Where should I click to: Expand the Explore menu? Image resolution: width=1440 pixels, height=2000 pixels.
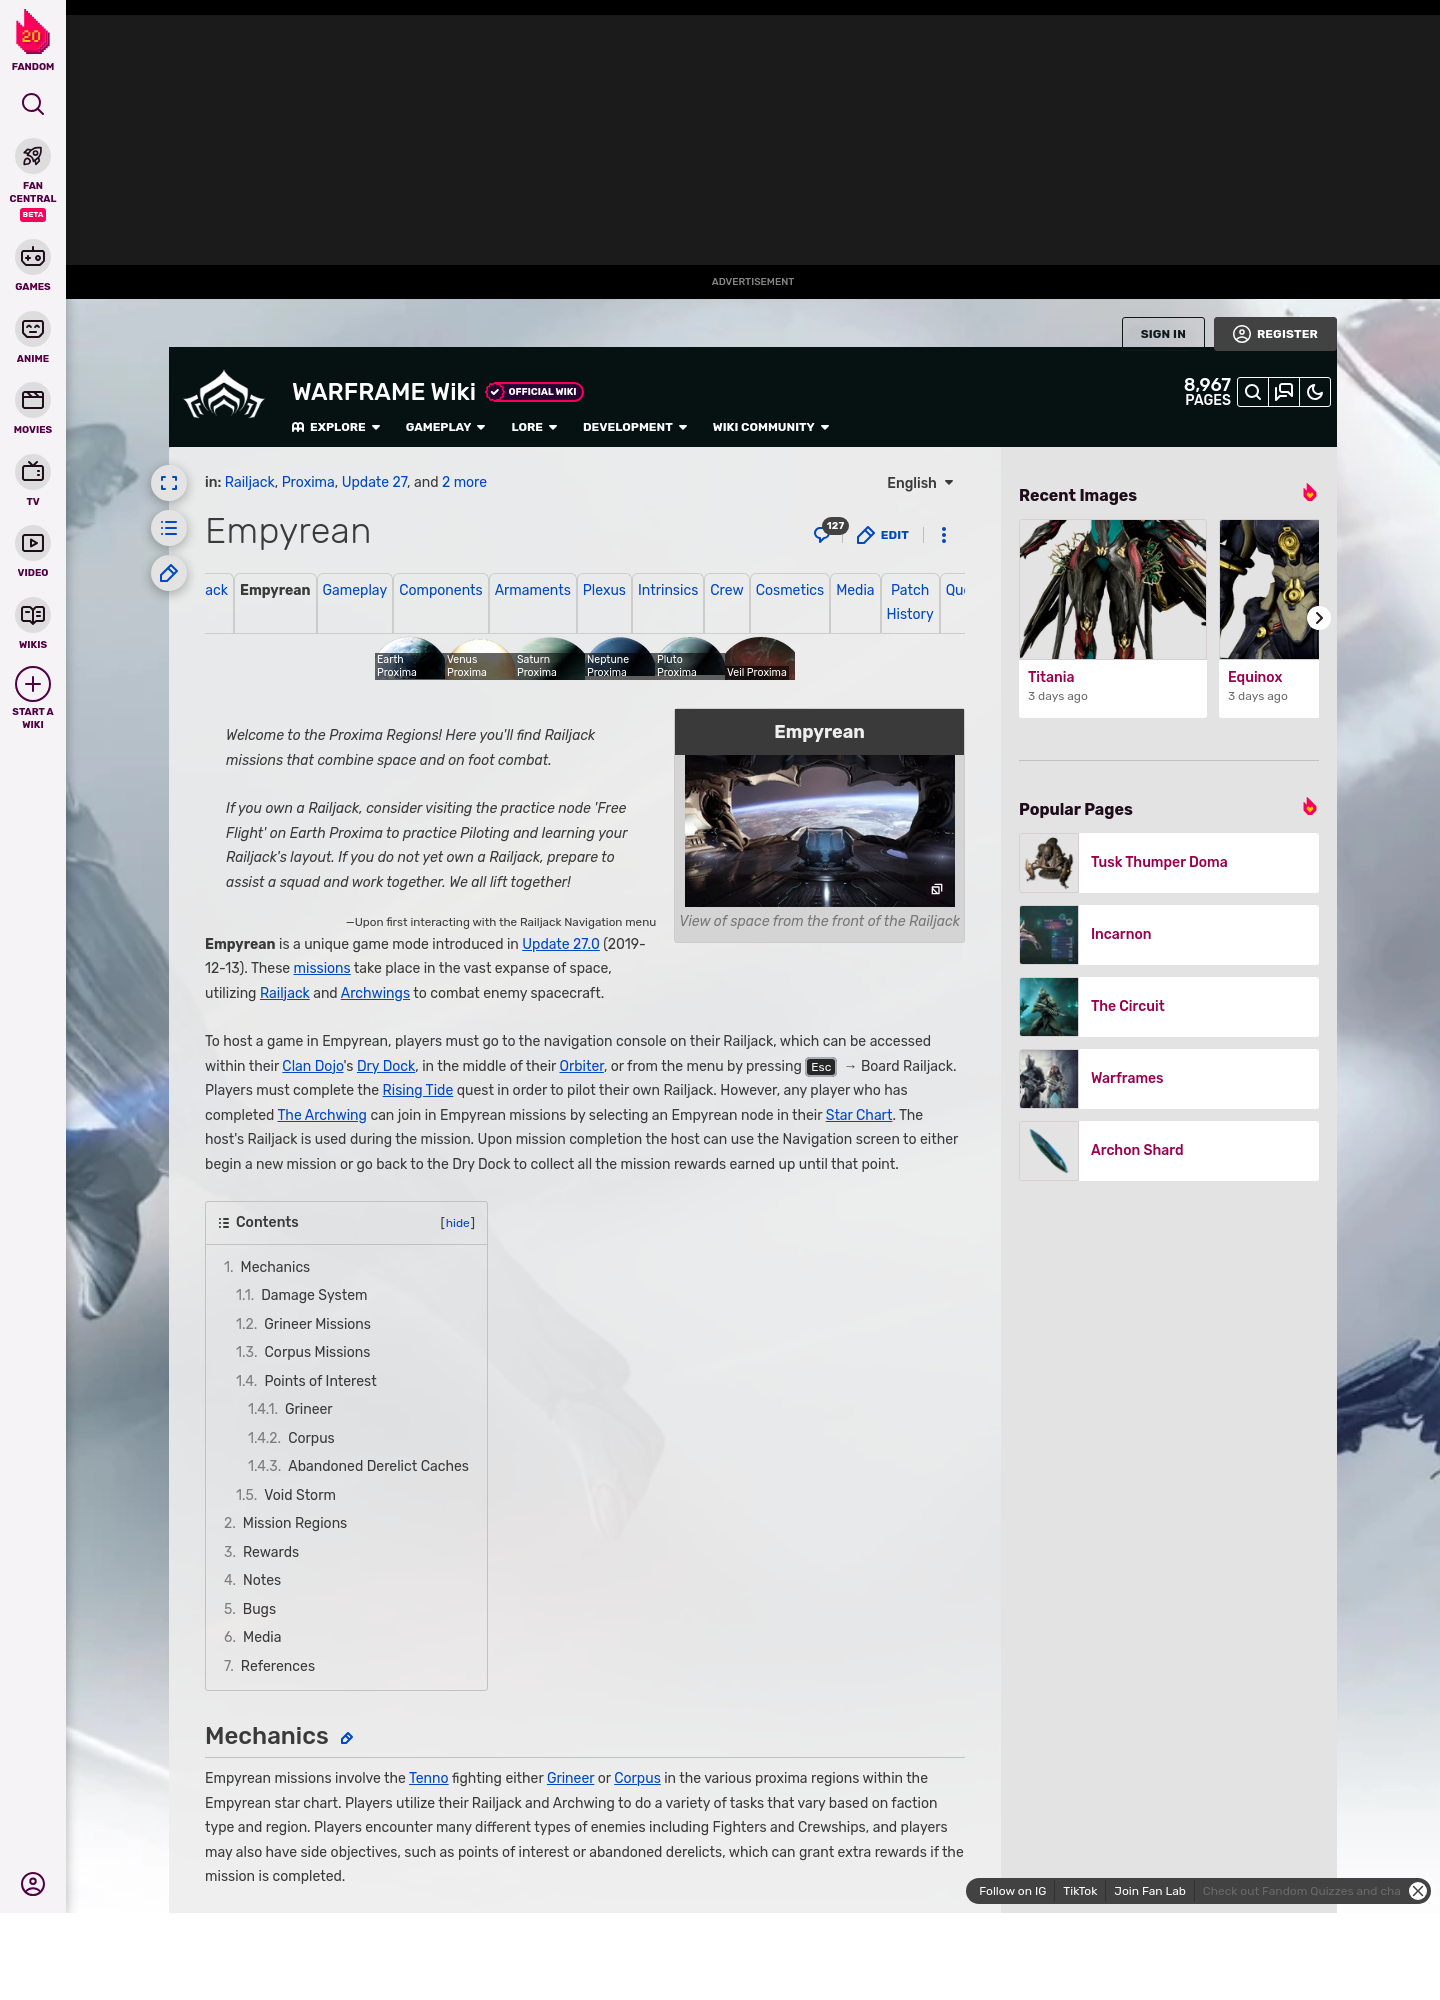click(x=336, y=427)
